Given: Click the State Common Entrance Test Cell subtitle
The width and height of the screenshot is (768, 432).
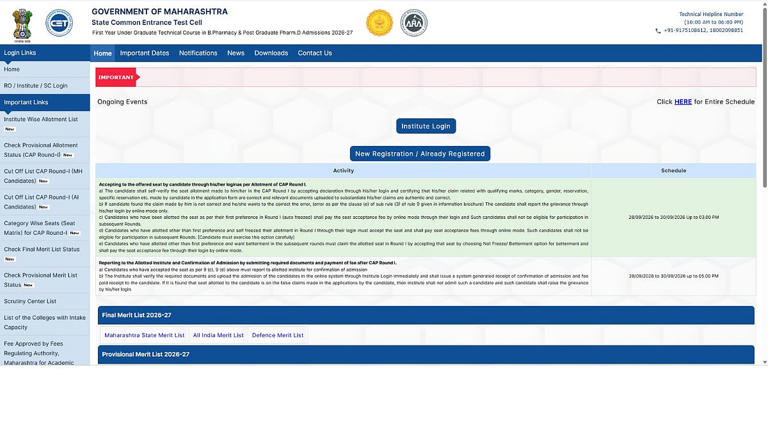Looking at the screenshot, I should point(146,23).
